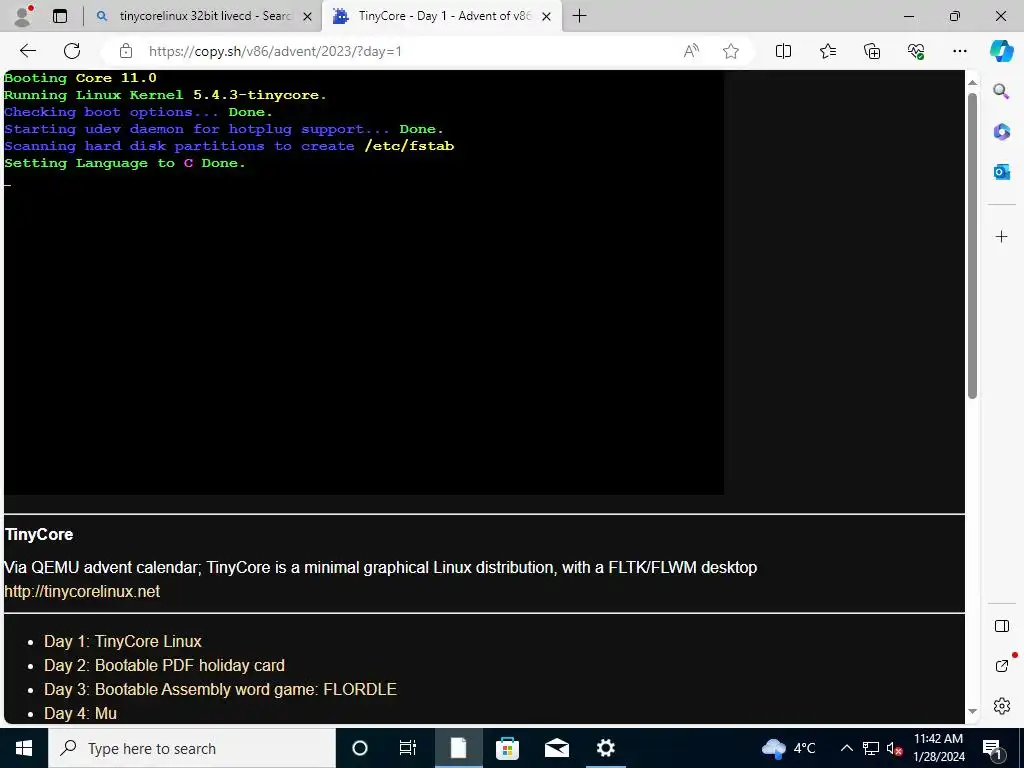Open sidebar settings gear
Viewport: 1024px width, 768px height.
(1001, 706)
